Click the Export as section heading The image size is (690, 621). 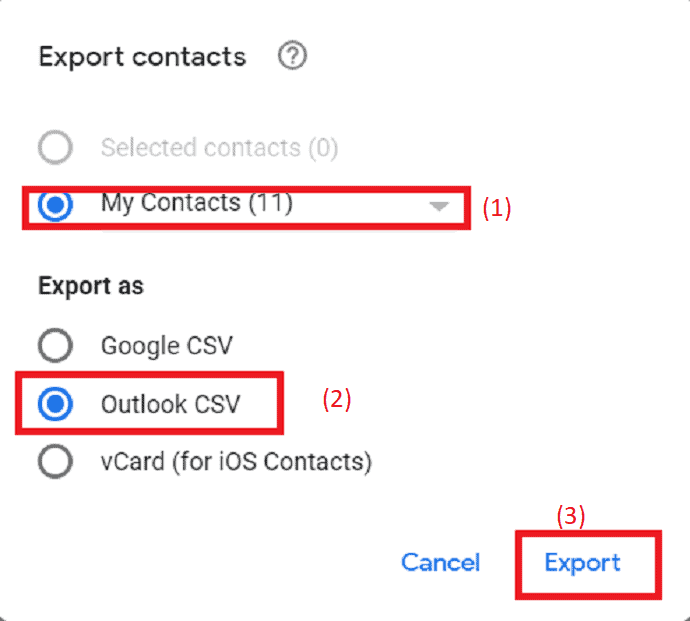coord(91,286)
